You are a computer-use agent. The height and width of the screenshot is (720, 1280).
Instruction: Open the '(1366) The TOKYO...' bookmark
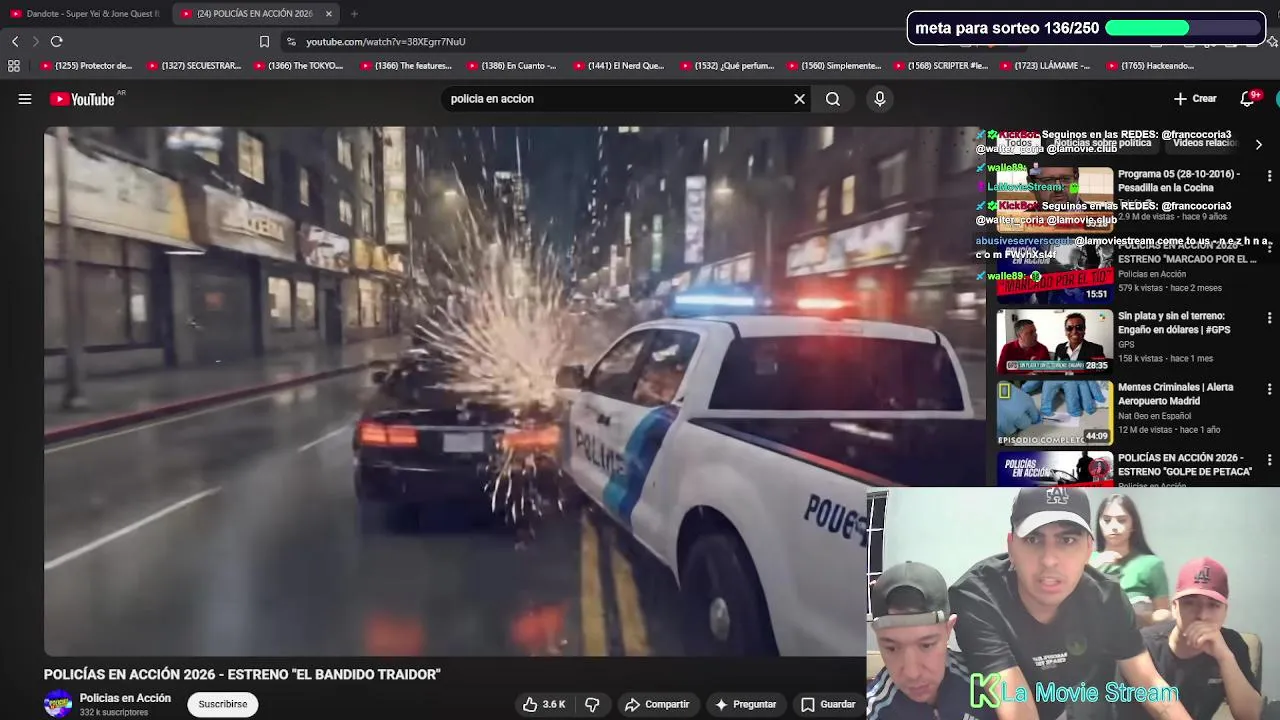point(298,66)
